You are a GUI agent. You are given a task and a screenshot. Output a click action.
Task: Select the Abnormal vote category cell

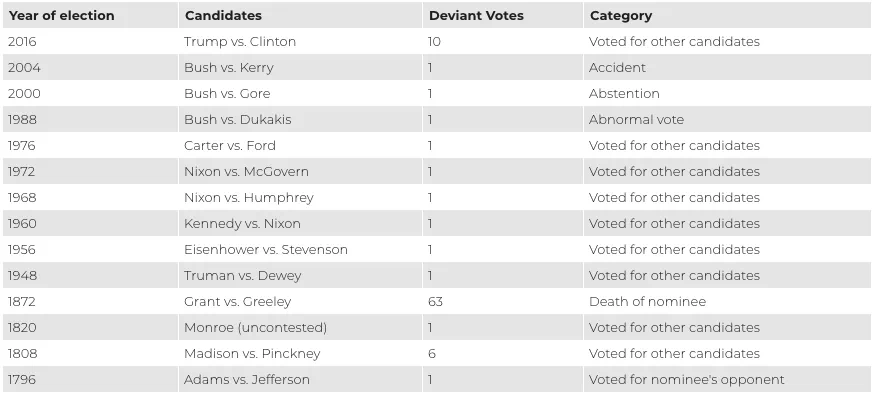[727, 120]
